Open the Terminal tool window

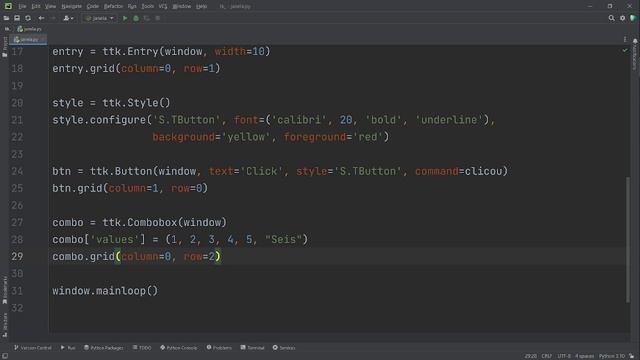click(x=252, y=348)
